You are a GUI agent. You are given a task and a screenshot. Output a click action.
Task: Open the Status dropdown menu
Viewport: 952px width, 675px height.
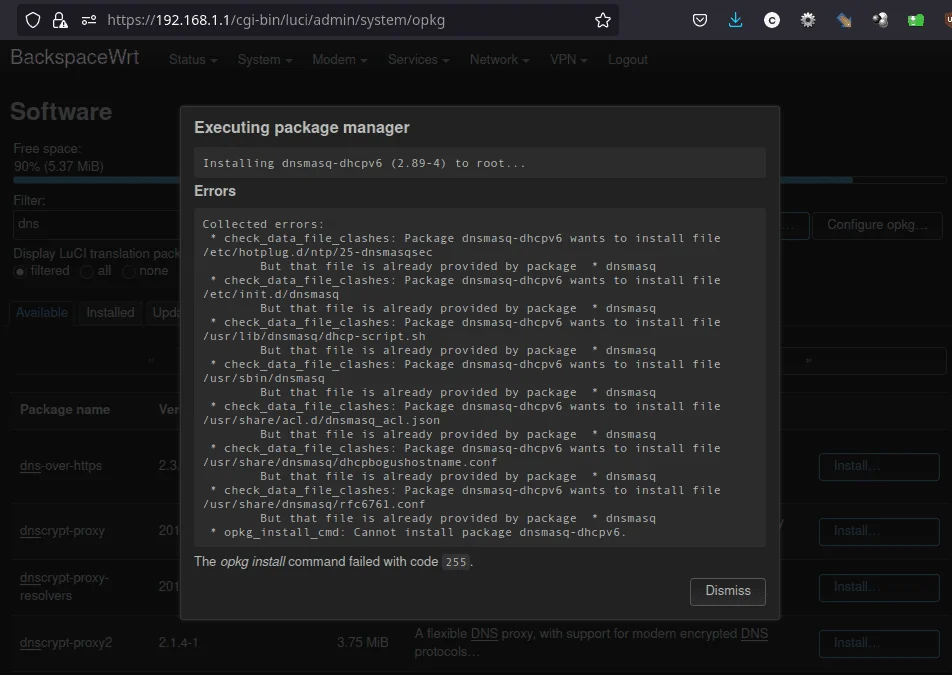click(192, 59)
